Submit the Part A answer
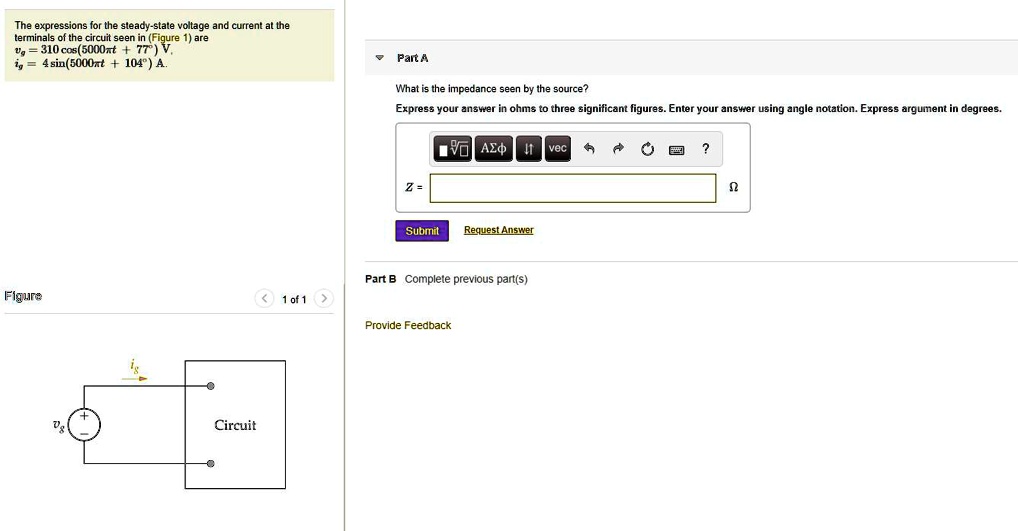Screen dimensions: 1018x531 pos(422,230)
